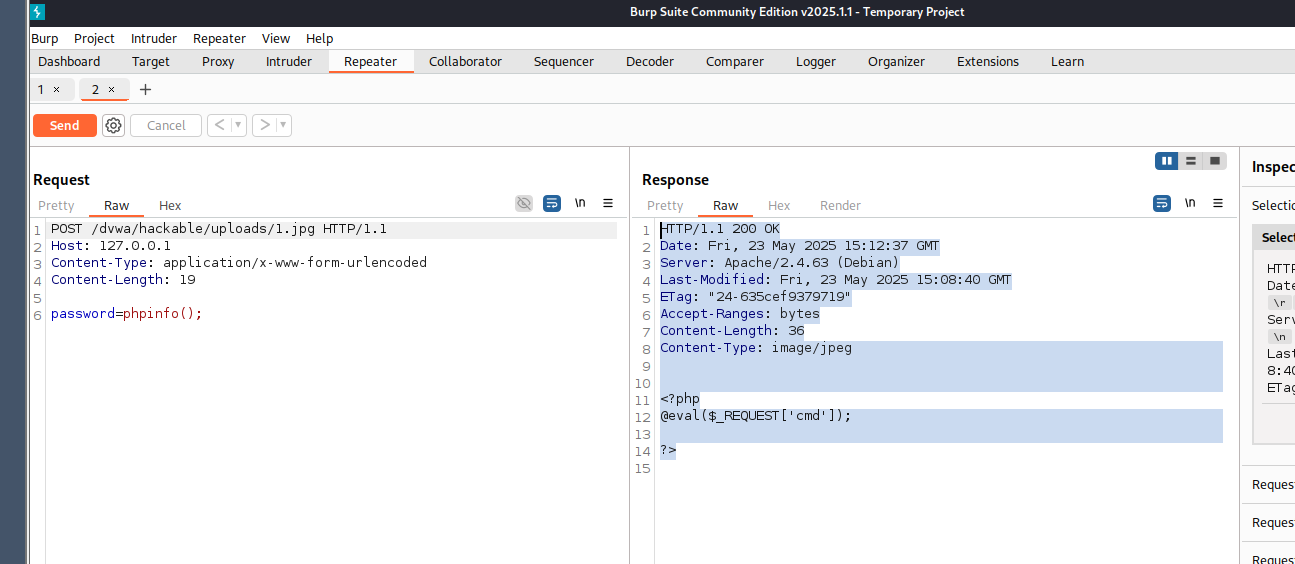
Task: Switch Response view to Render
Action: coord(840,205)
